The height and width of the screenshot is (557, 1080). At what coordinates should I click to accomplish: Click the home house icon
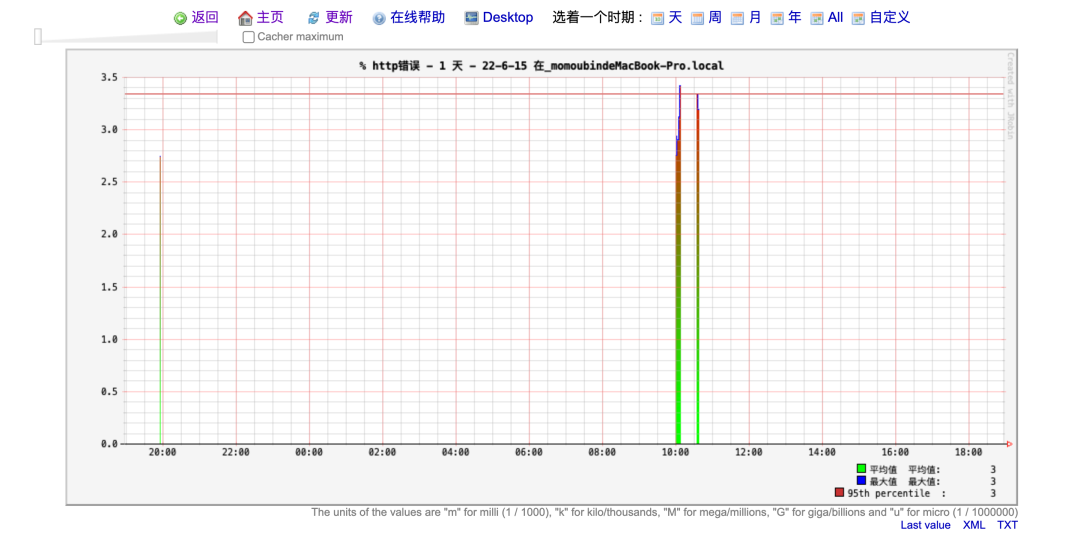click(x=245, y=18)
